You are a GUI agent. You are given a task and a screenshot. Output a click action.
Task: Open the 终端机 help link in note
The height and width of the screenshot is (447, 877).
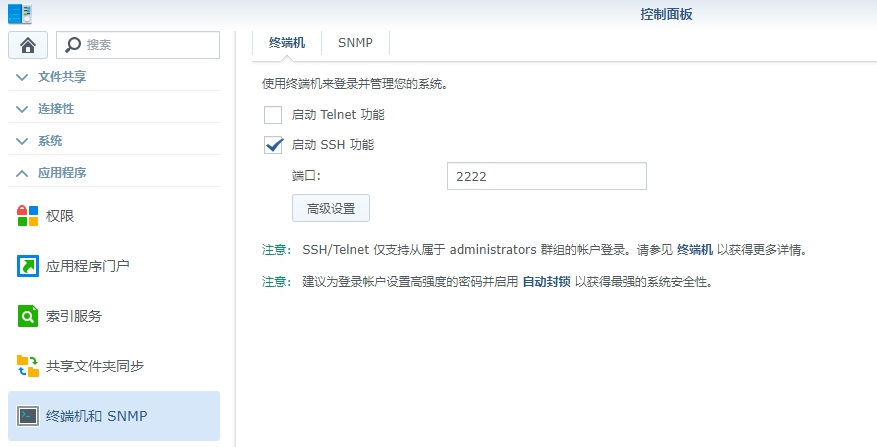pos(695,250)
